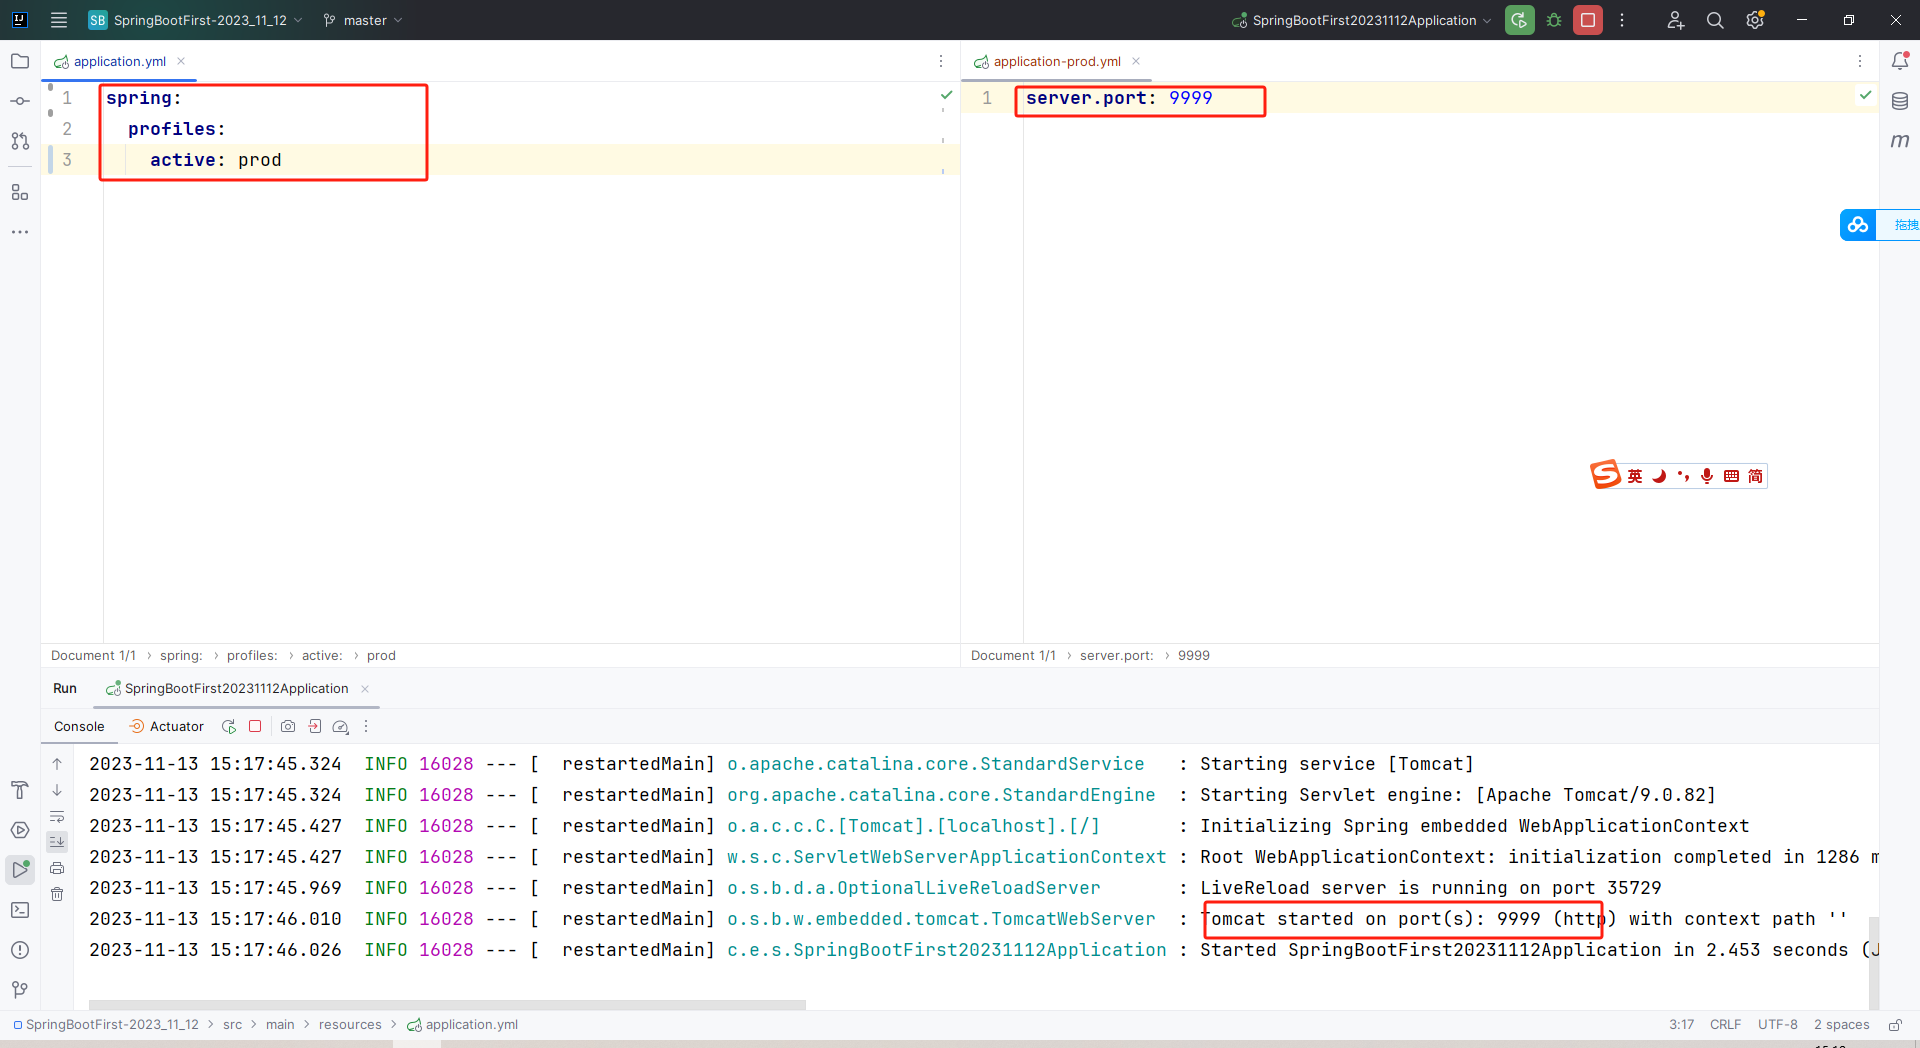Image resolution: width=1920 pixels, height=1048 pixels.
Task: Click breadcrumb 'src' in the navigation bar
Action: click(x=232, y=1025)
